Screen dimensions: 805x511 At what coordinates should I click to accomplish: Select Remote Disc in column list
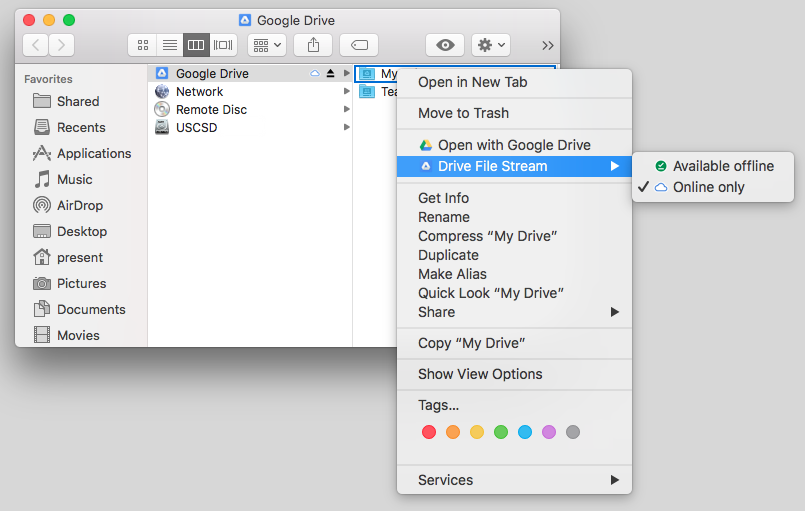[250, 109]
